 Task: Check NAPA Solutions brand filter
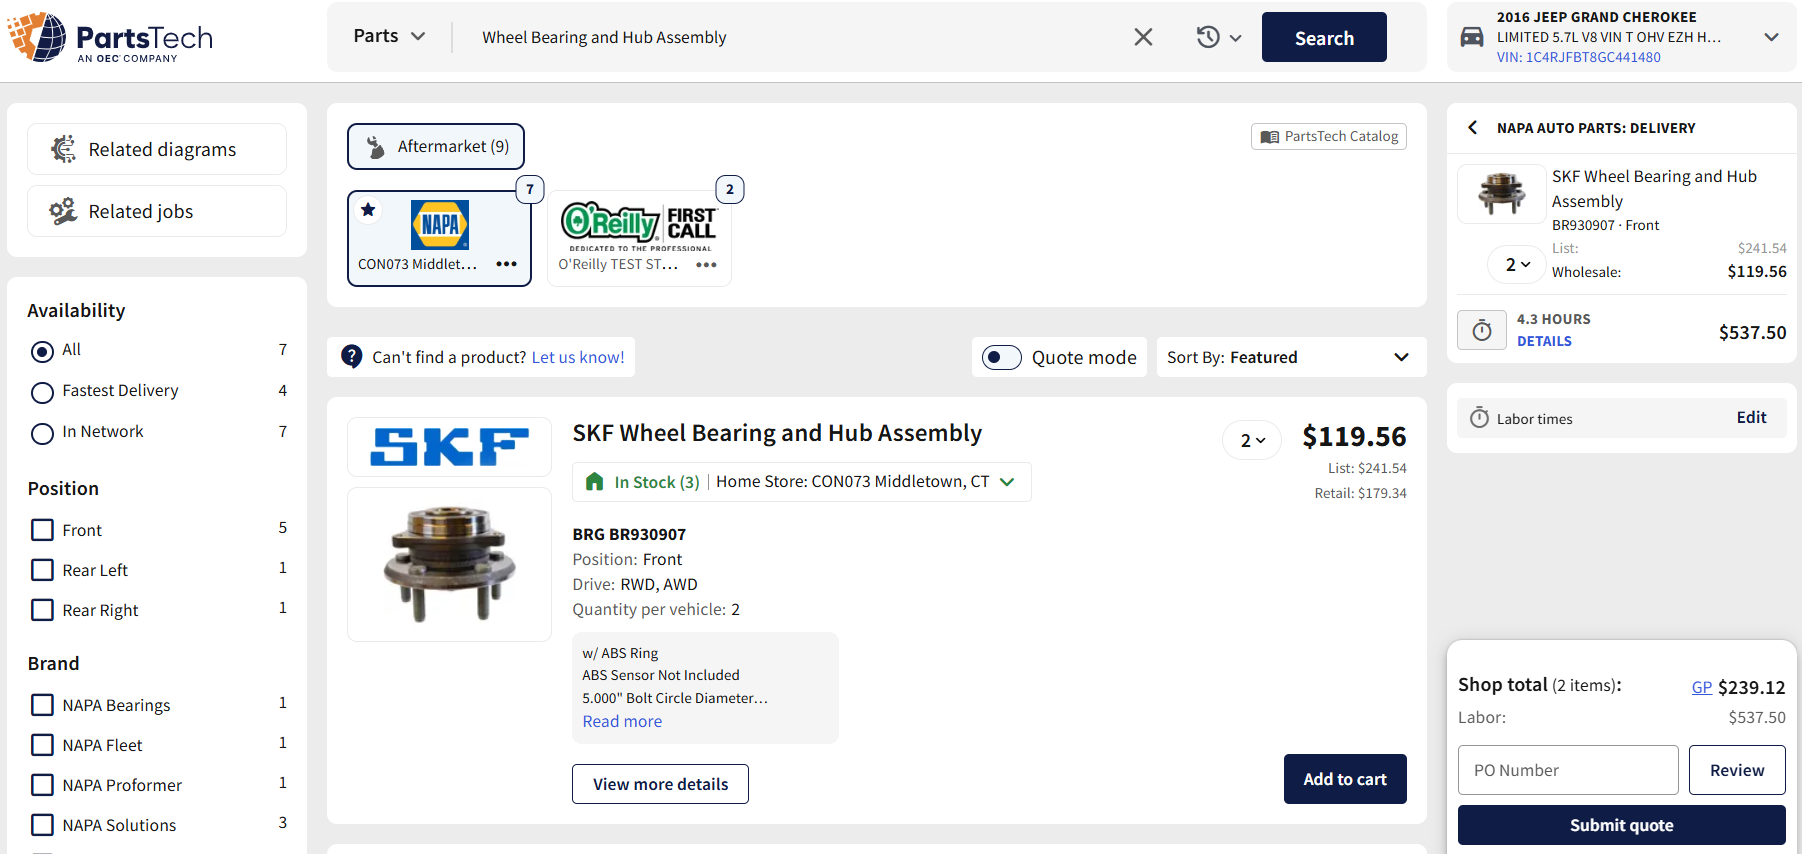click(x=42, y=825)
